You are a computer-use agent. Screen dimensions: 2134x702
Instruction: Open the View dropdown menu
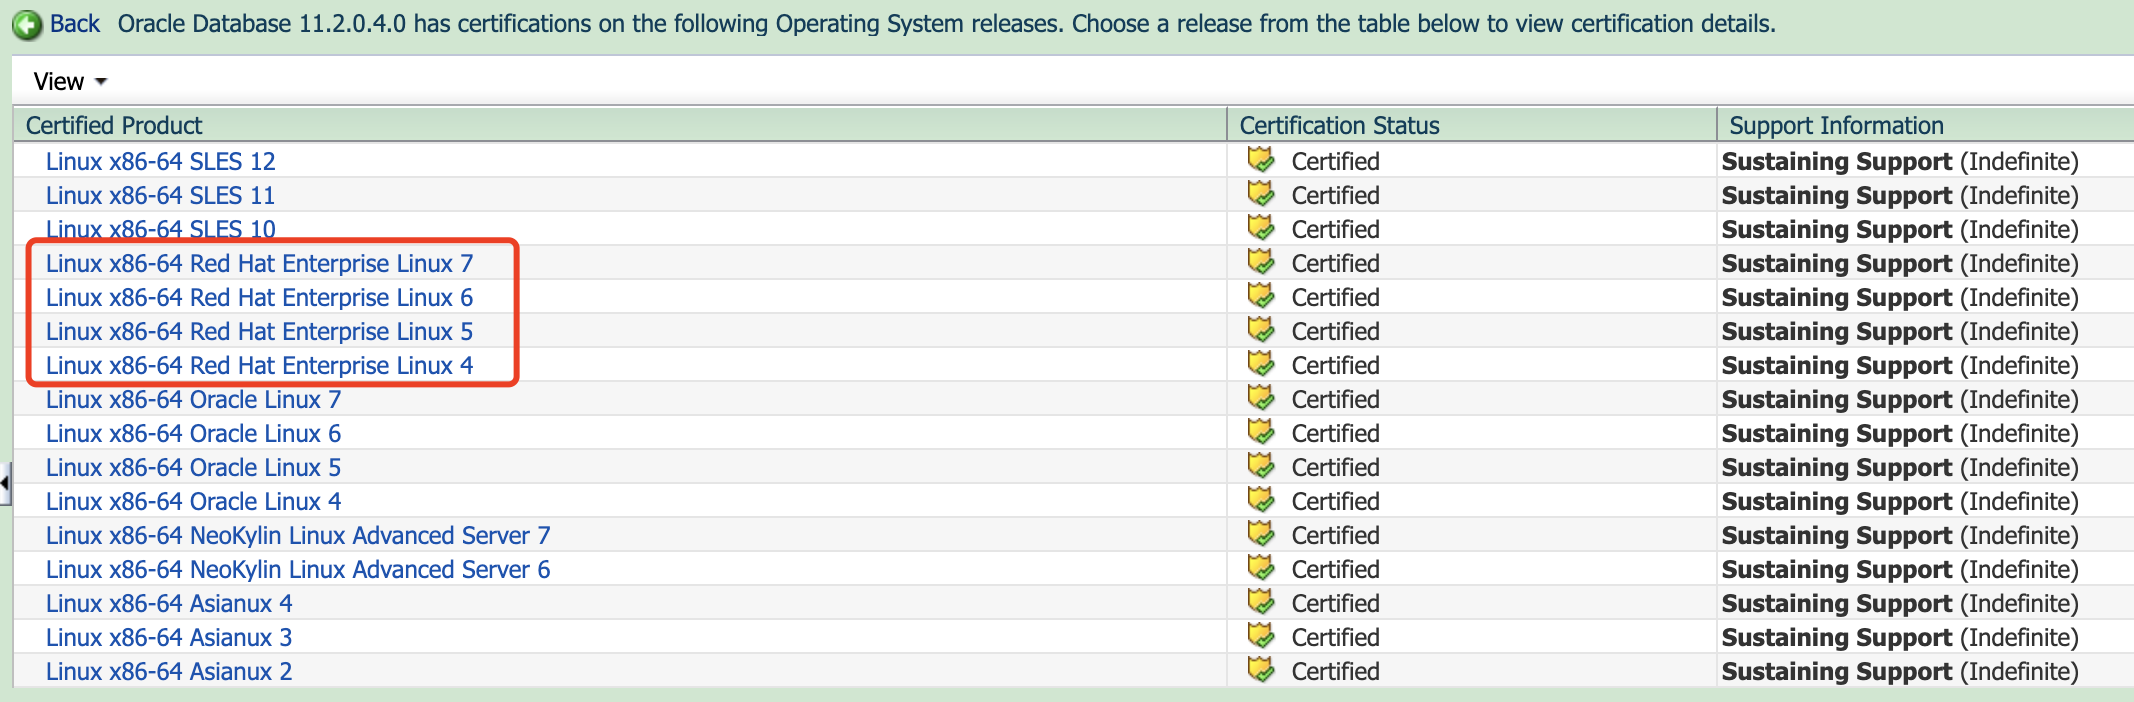70,82
